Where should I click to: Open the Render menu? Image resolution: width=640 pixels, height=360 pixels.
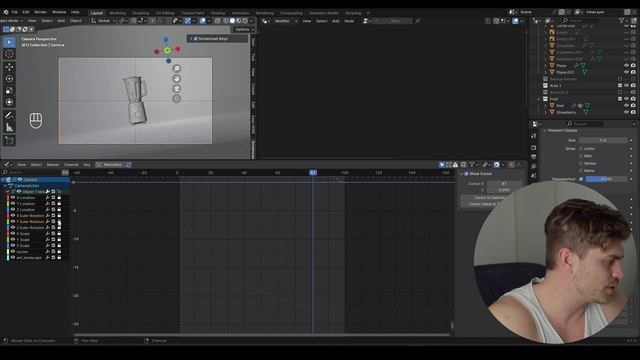40,12
